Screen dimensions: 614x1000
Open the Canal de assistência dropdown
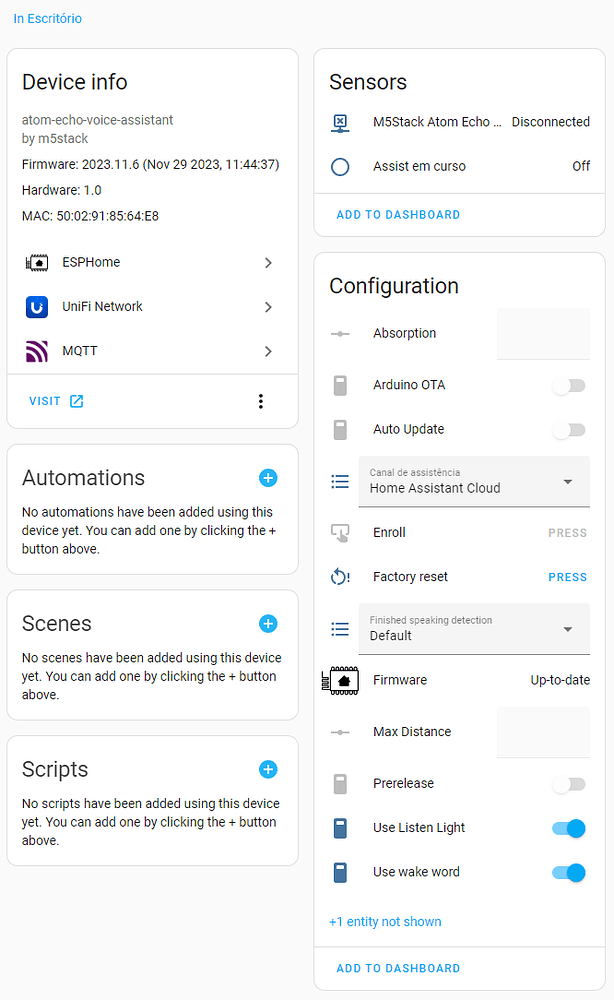pos(474,481)
